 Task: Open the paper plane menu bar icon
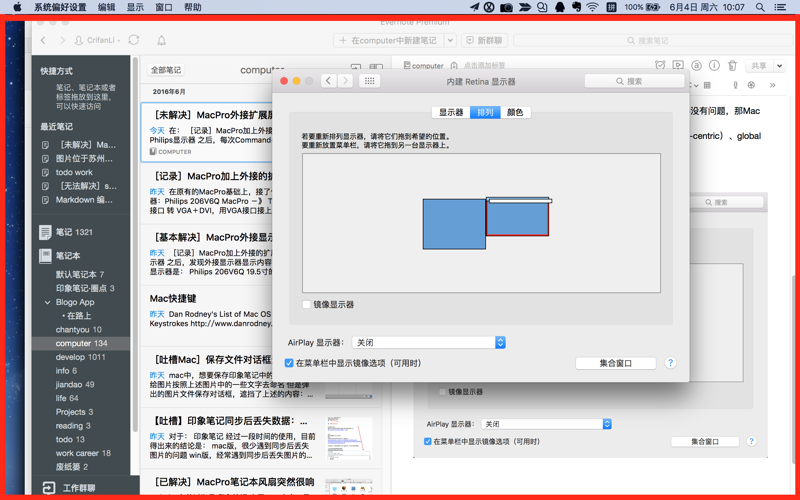(474, 7)
